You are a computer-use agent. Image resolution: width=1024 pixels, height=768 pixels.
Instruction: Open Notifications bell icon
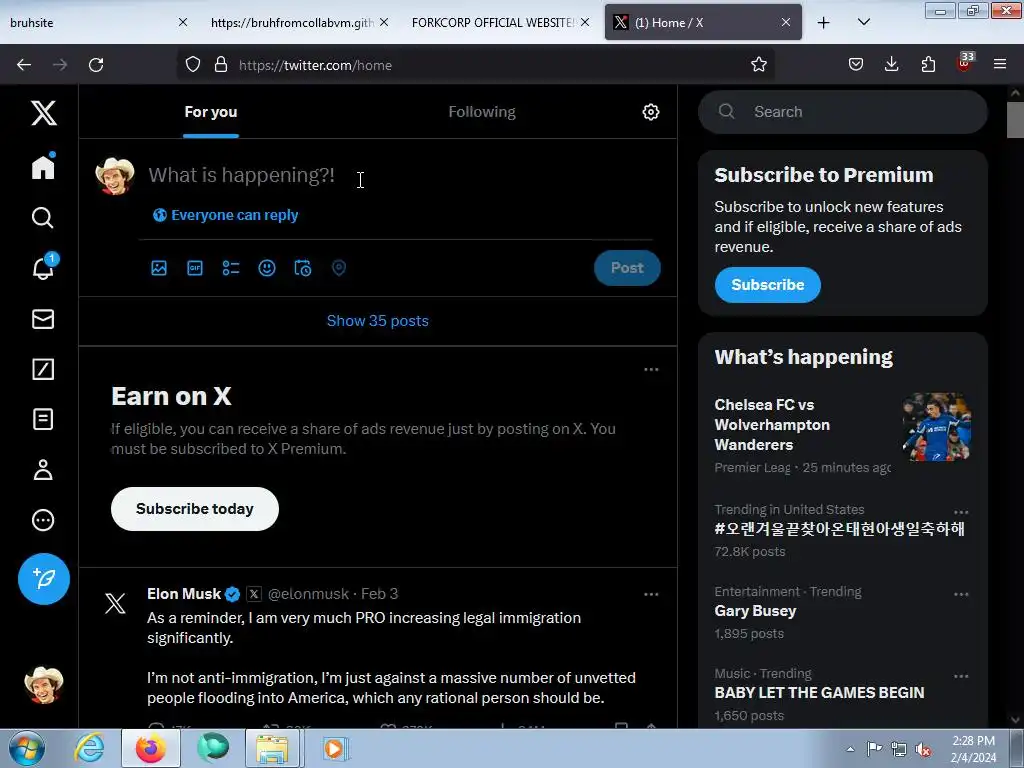[44, 267]
